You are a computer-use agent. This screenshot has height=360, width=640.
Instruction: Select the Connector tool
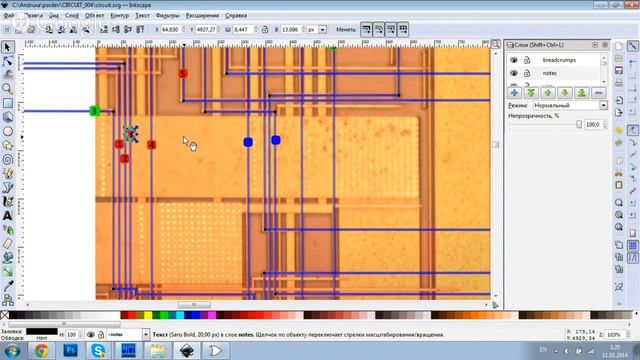pos(7,300)
